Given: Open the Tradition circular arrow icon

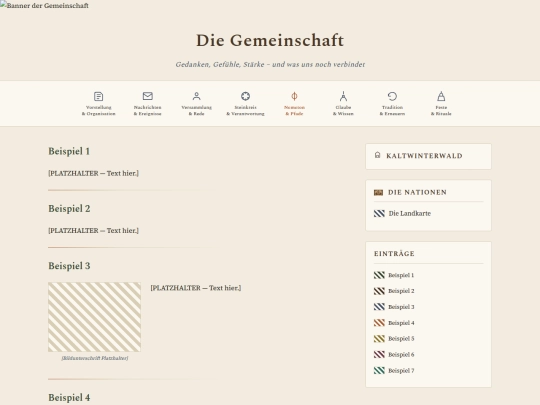Looking at the screenshot, I should tap(392, 96).
